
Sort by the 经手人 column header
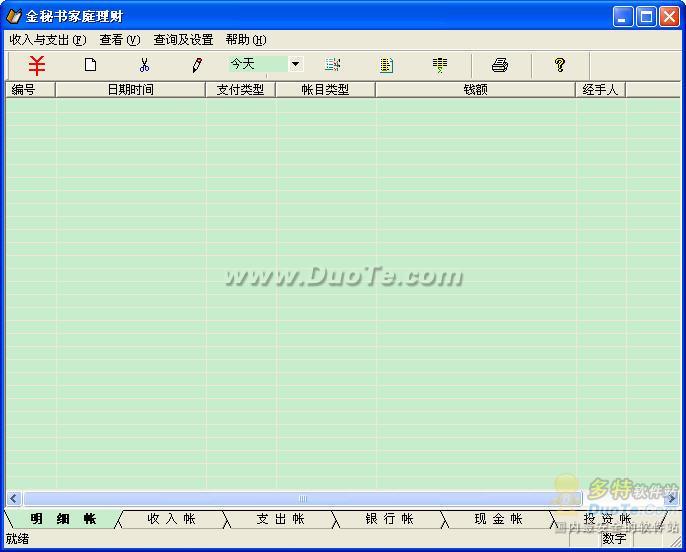(x=600, y=90)
